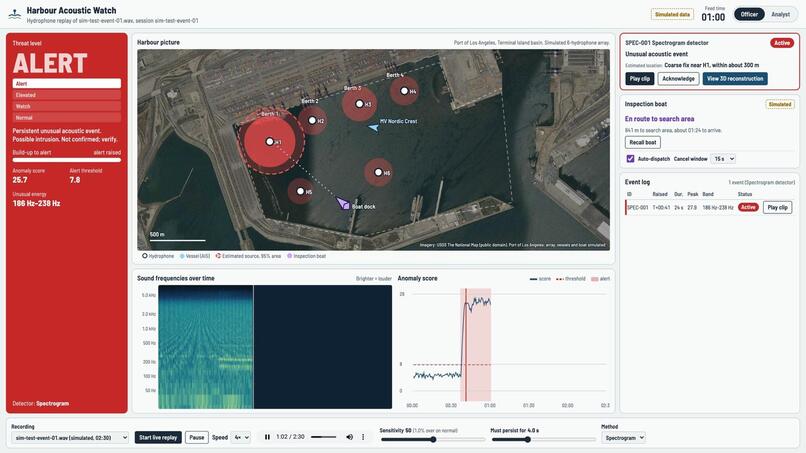Click the red alert marker in Anomaly score chart
This screenshot has height=453, width=806.
pyautogui.click(x=466, y=345)
